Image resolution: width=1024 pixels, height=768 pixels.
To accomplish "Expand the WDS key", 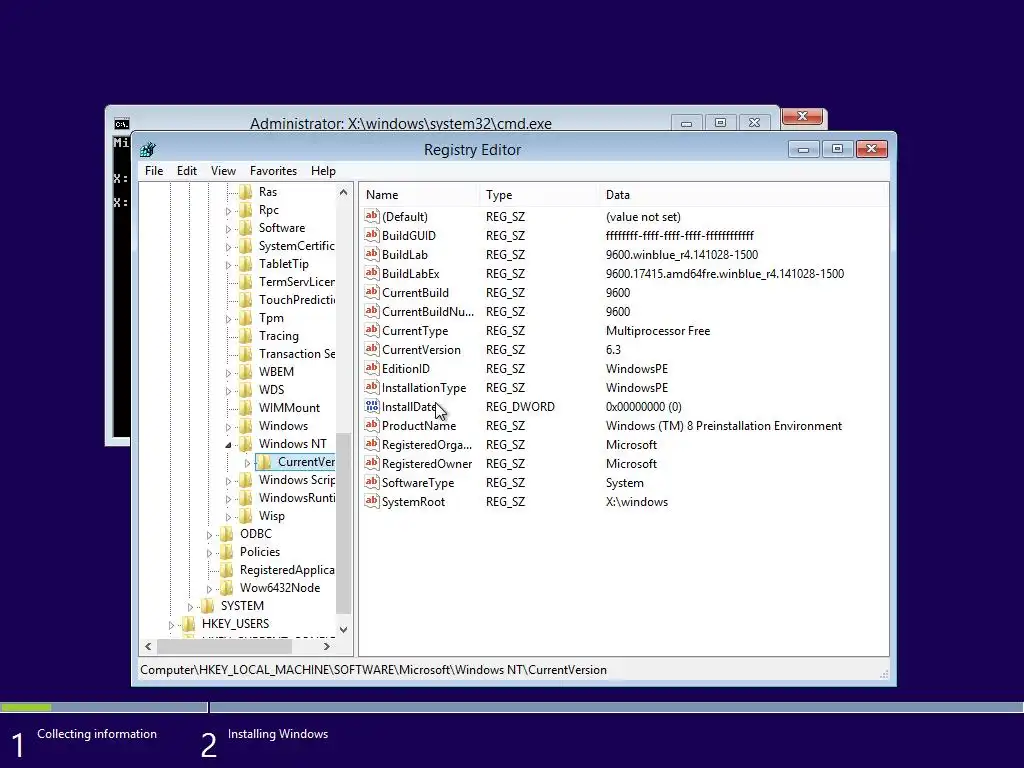I will click(228, 391).
